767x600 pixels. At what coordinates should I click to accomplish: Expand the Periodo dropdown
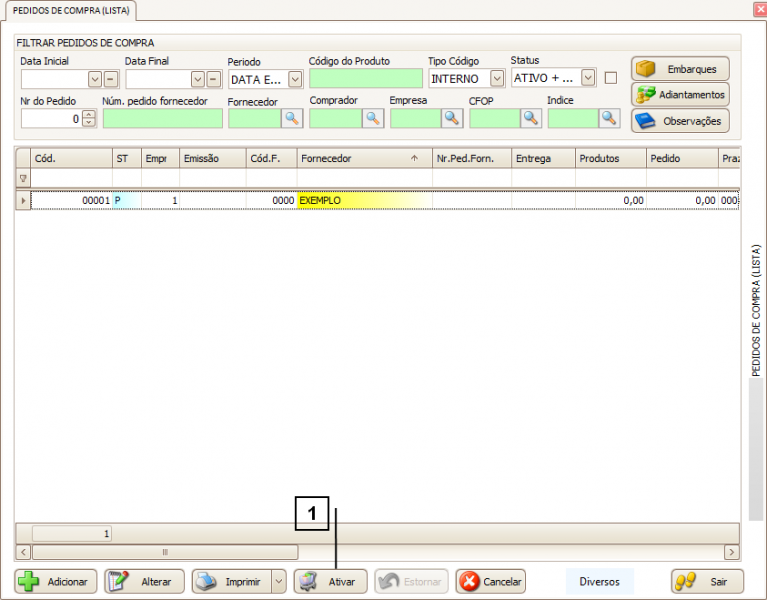point(295,79)
